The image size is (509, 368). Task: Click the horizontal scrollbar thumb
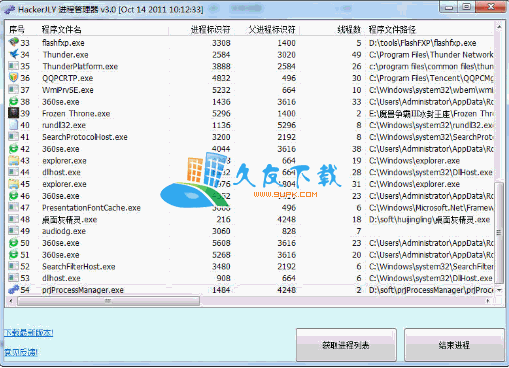pos(109,301)
